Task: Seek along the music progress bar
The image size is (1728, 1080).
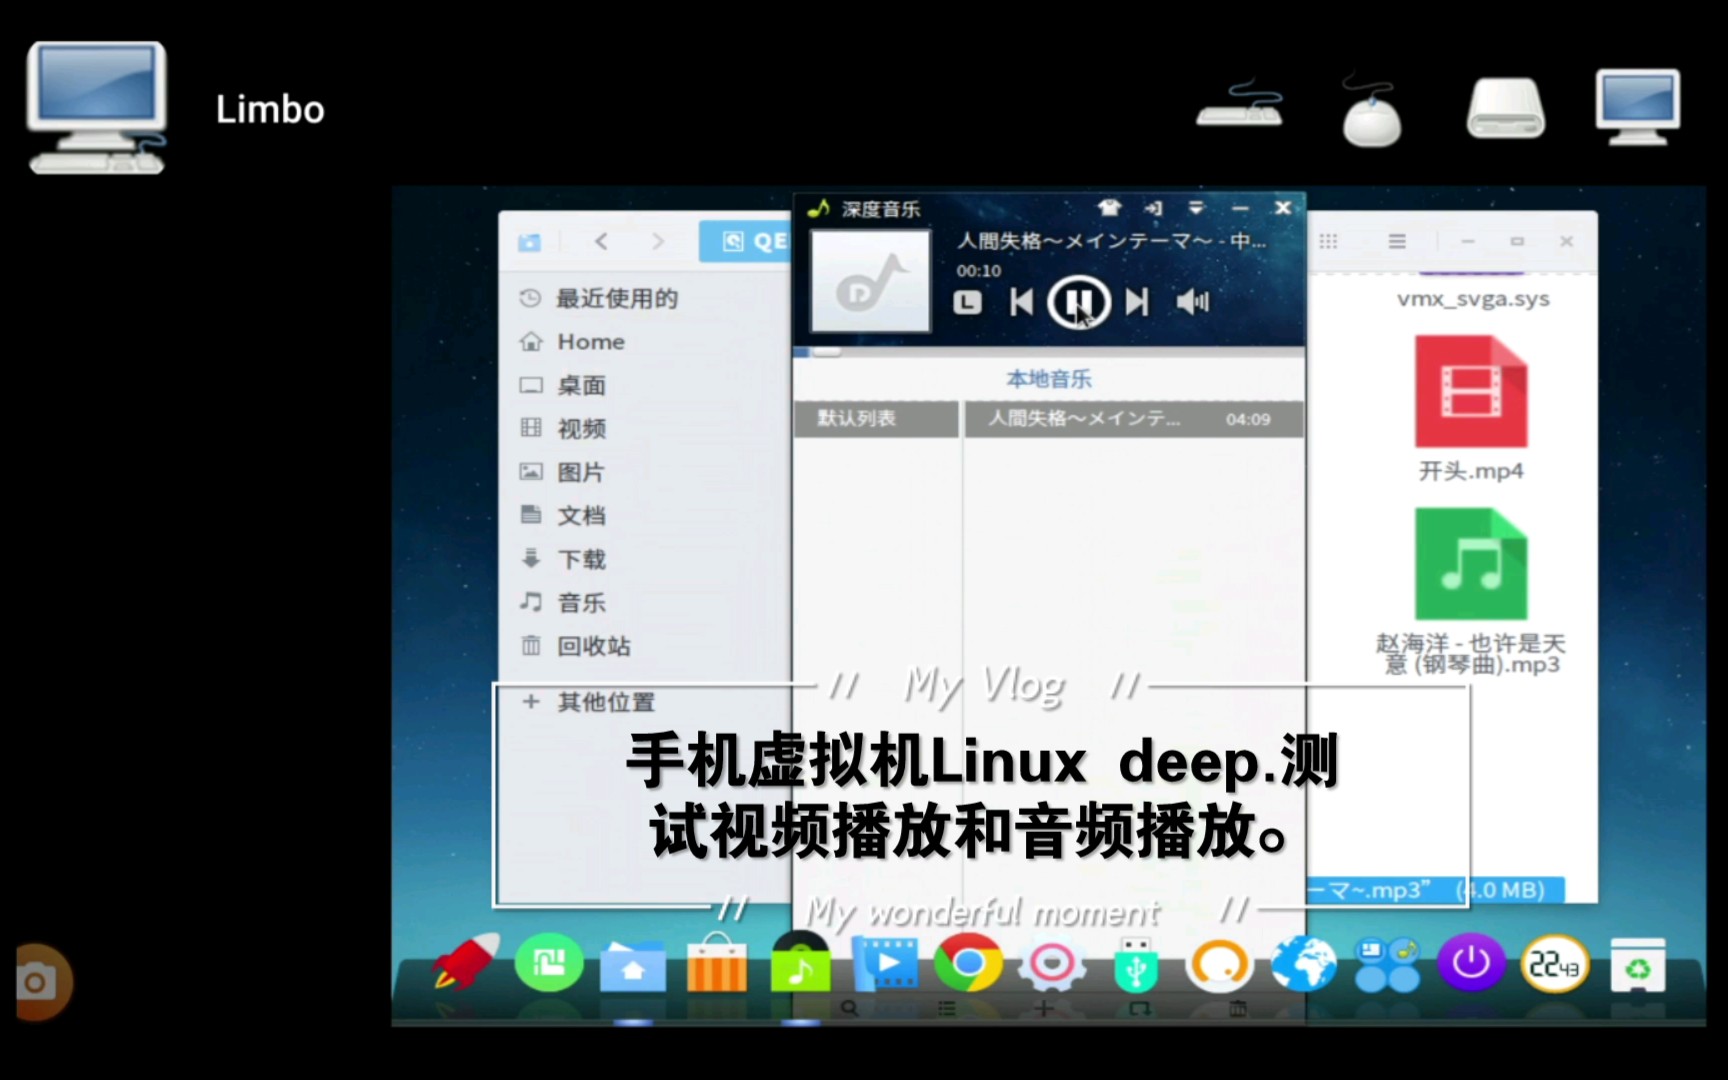Action: pos(1049,352)
